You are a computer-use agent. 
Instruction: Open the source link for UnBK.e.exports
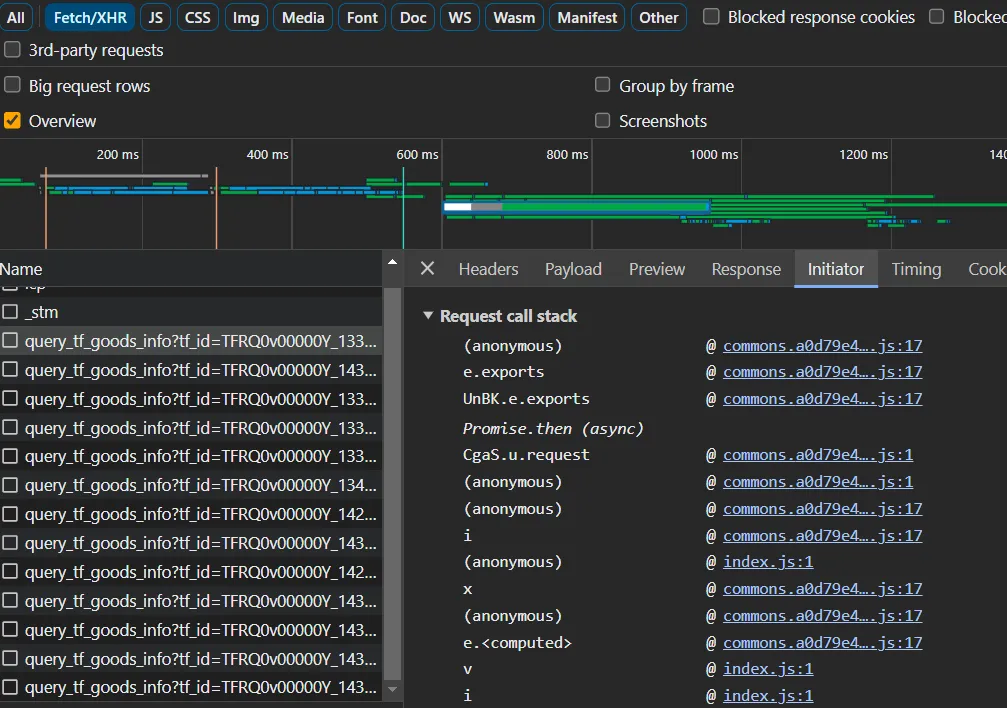tap(823, 399)
